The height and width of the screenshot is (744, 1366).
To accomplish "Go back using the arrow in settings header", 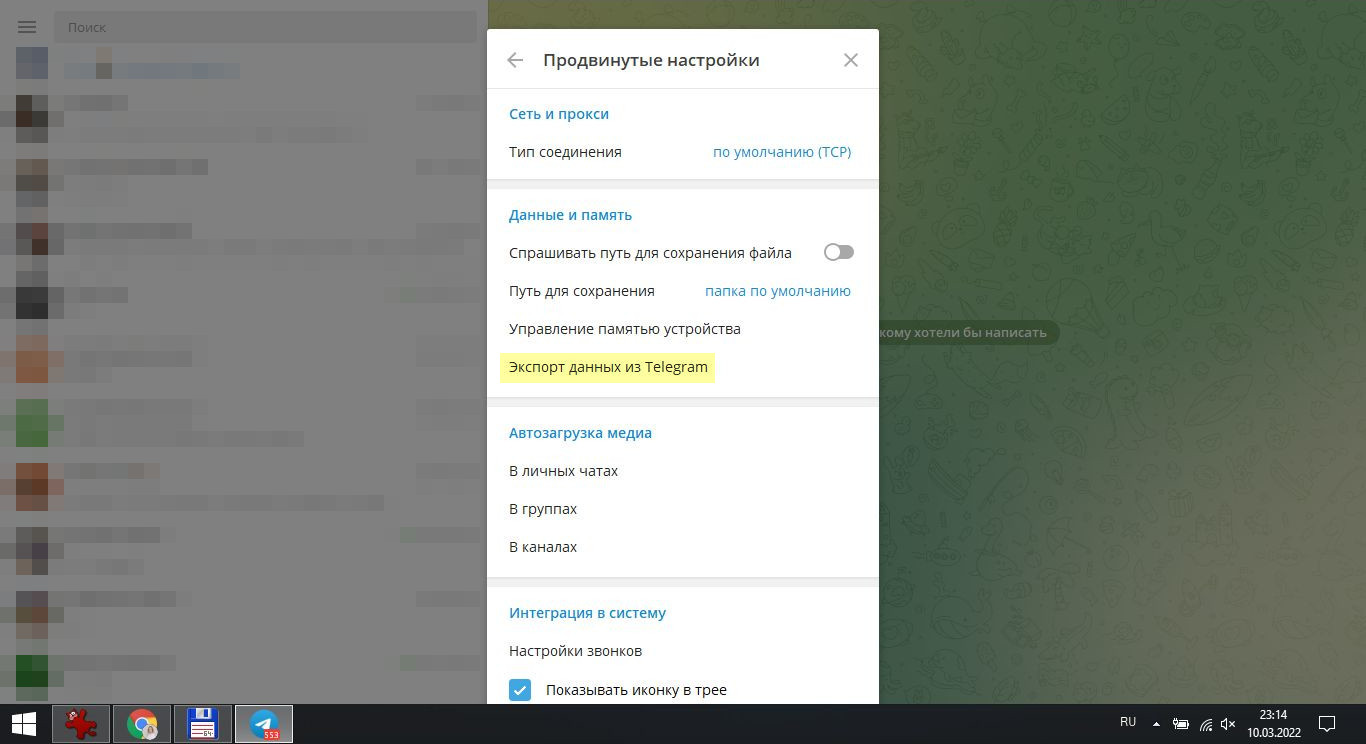I will point(515,60).
